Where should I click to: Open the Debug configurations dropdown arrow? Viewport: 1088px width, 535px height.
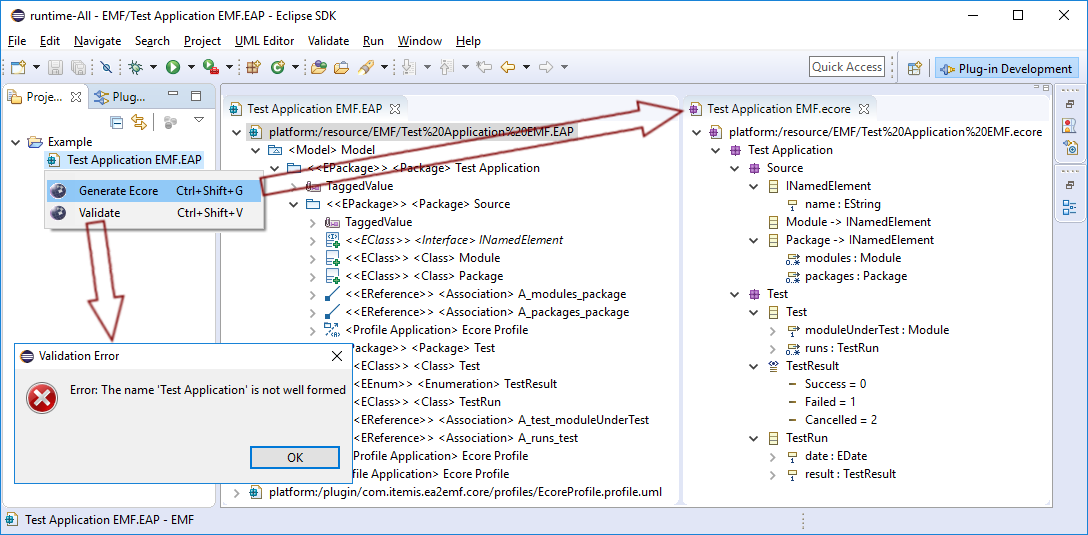click(x=153, y=67)
